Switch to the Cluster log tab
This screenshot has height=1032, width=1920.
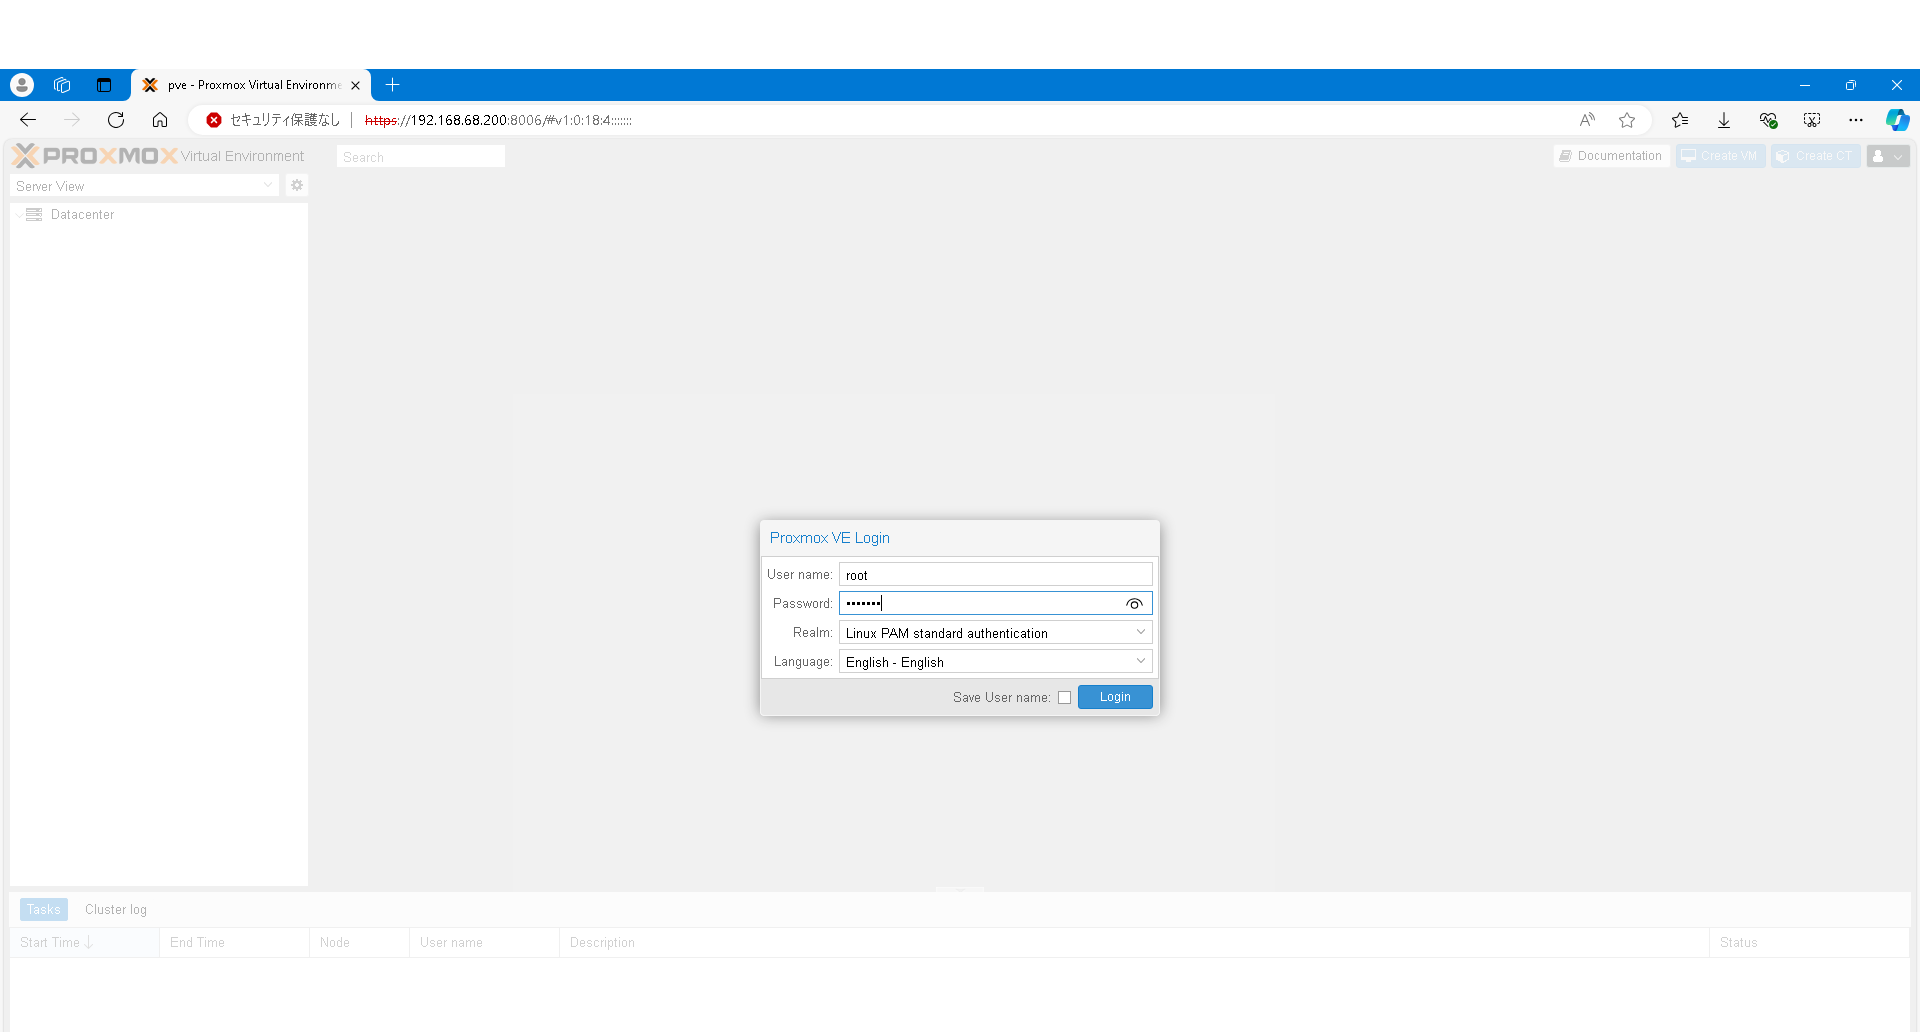pyautogui.click(x=116, y=909)
